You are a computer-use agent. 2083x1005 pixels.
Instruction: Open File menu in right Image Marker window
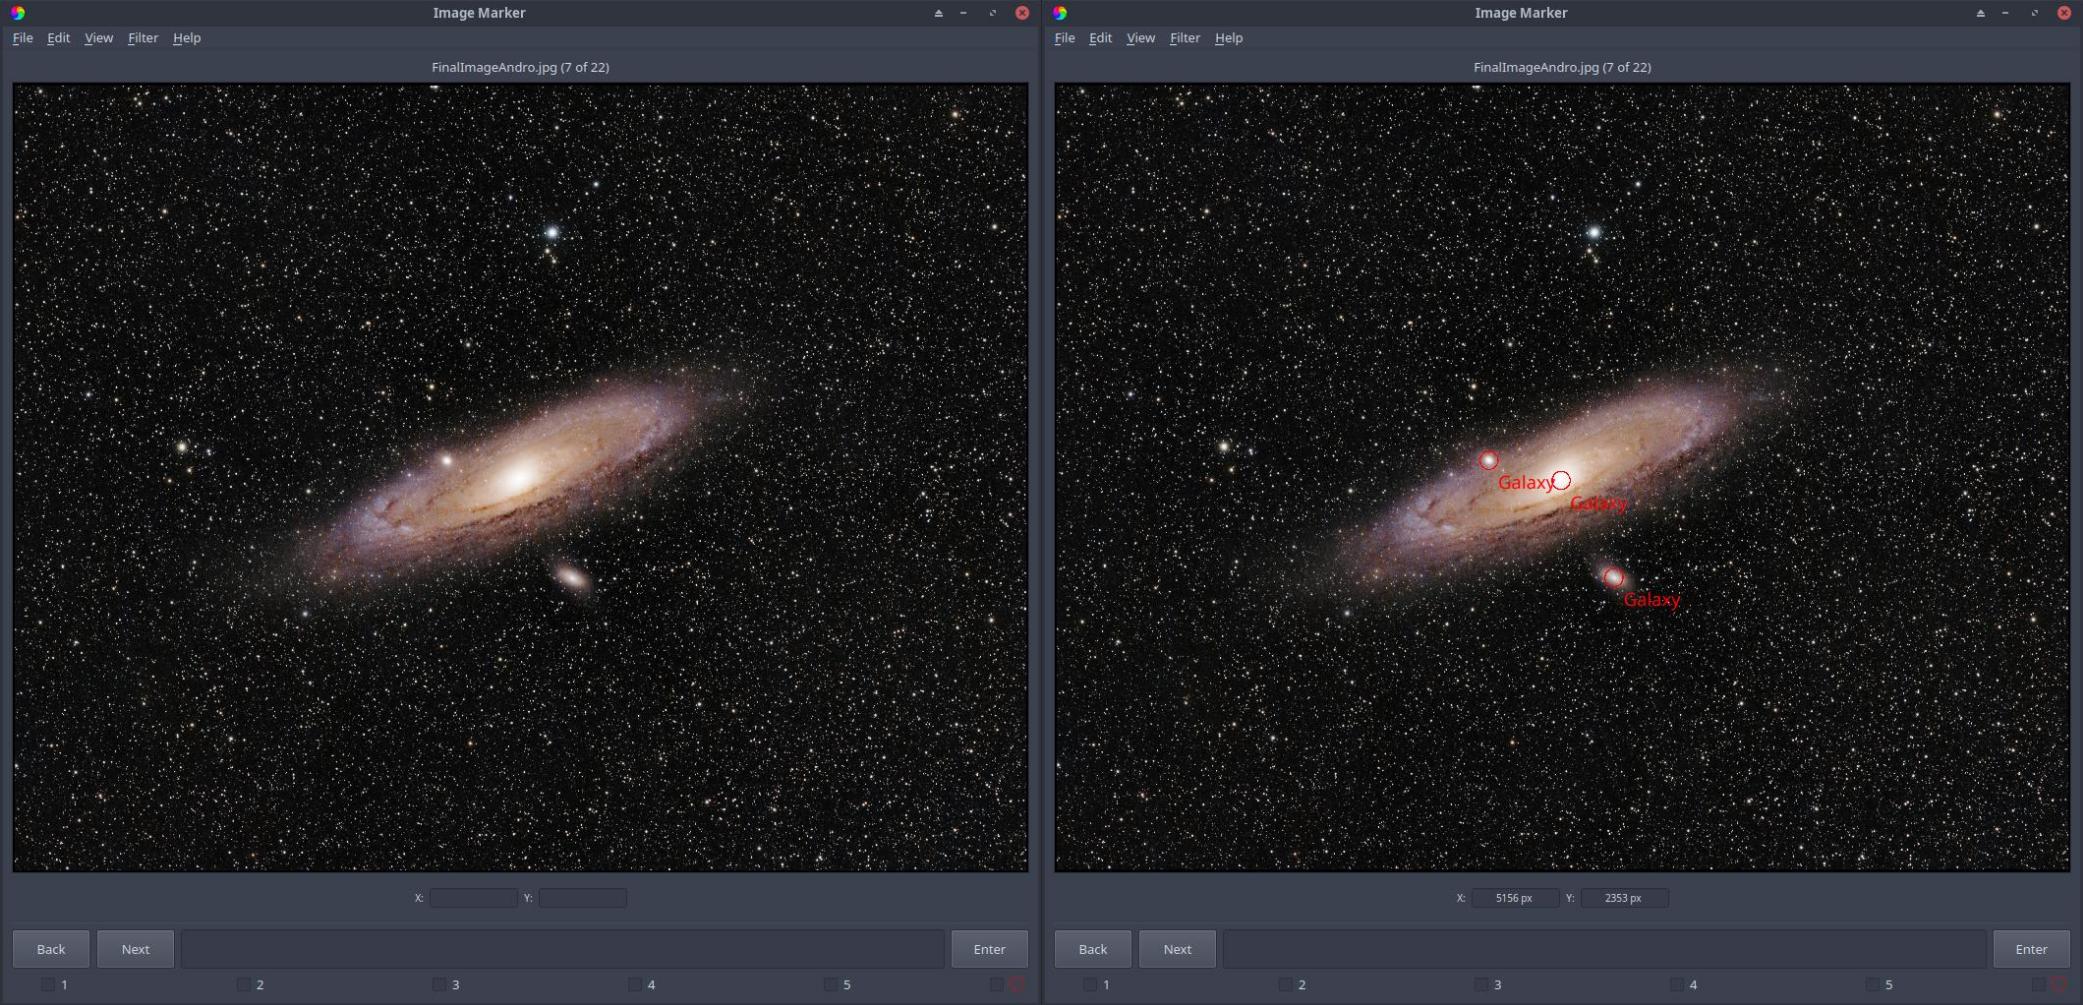point(1064,38)
